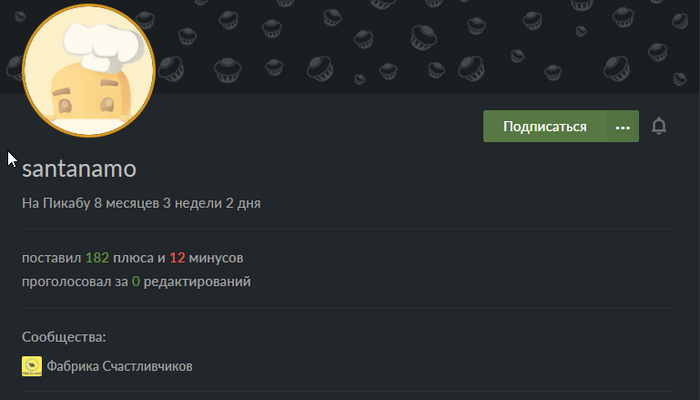Click the word редактирований in stats
Viewport: 700px width, 400px height.
click(197, 282)
